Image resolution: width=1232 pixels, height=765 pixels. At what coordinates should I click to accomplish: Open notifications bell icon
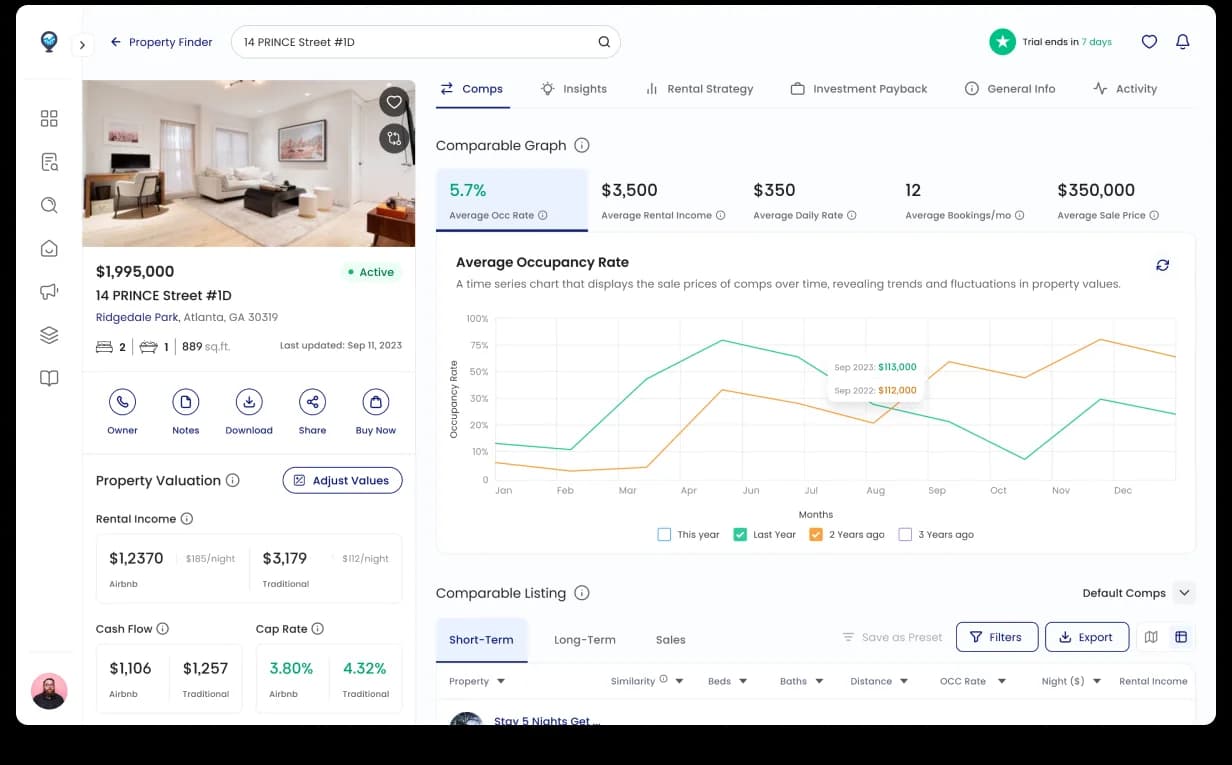(x=1183, y=42)
